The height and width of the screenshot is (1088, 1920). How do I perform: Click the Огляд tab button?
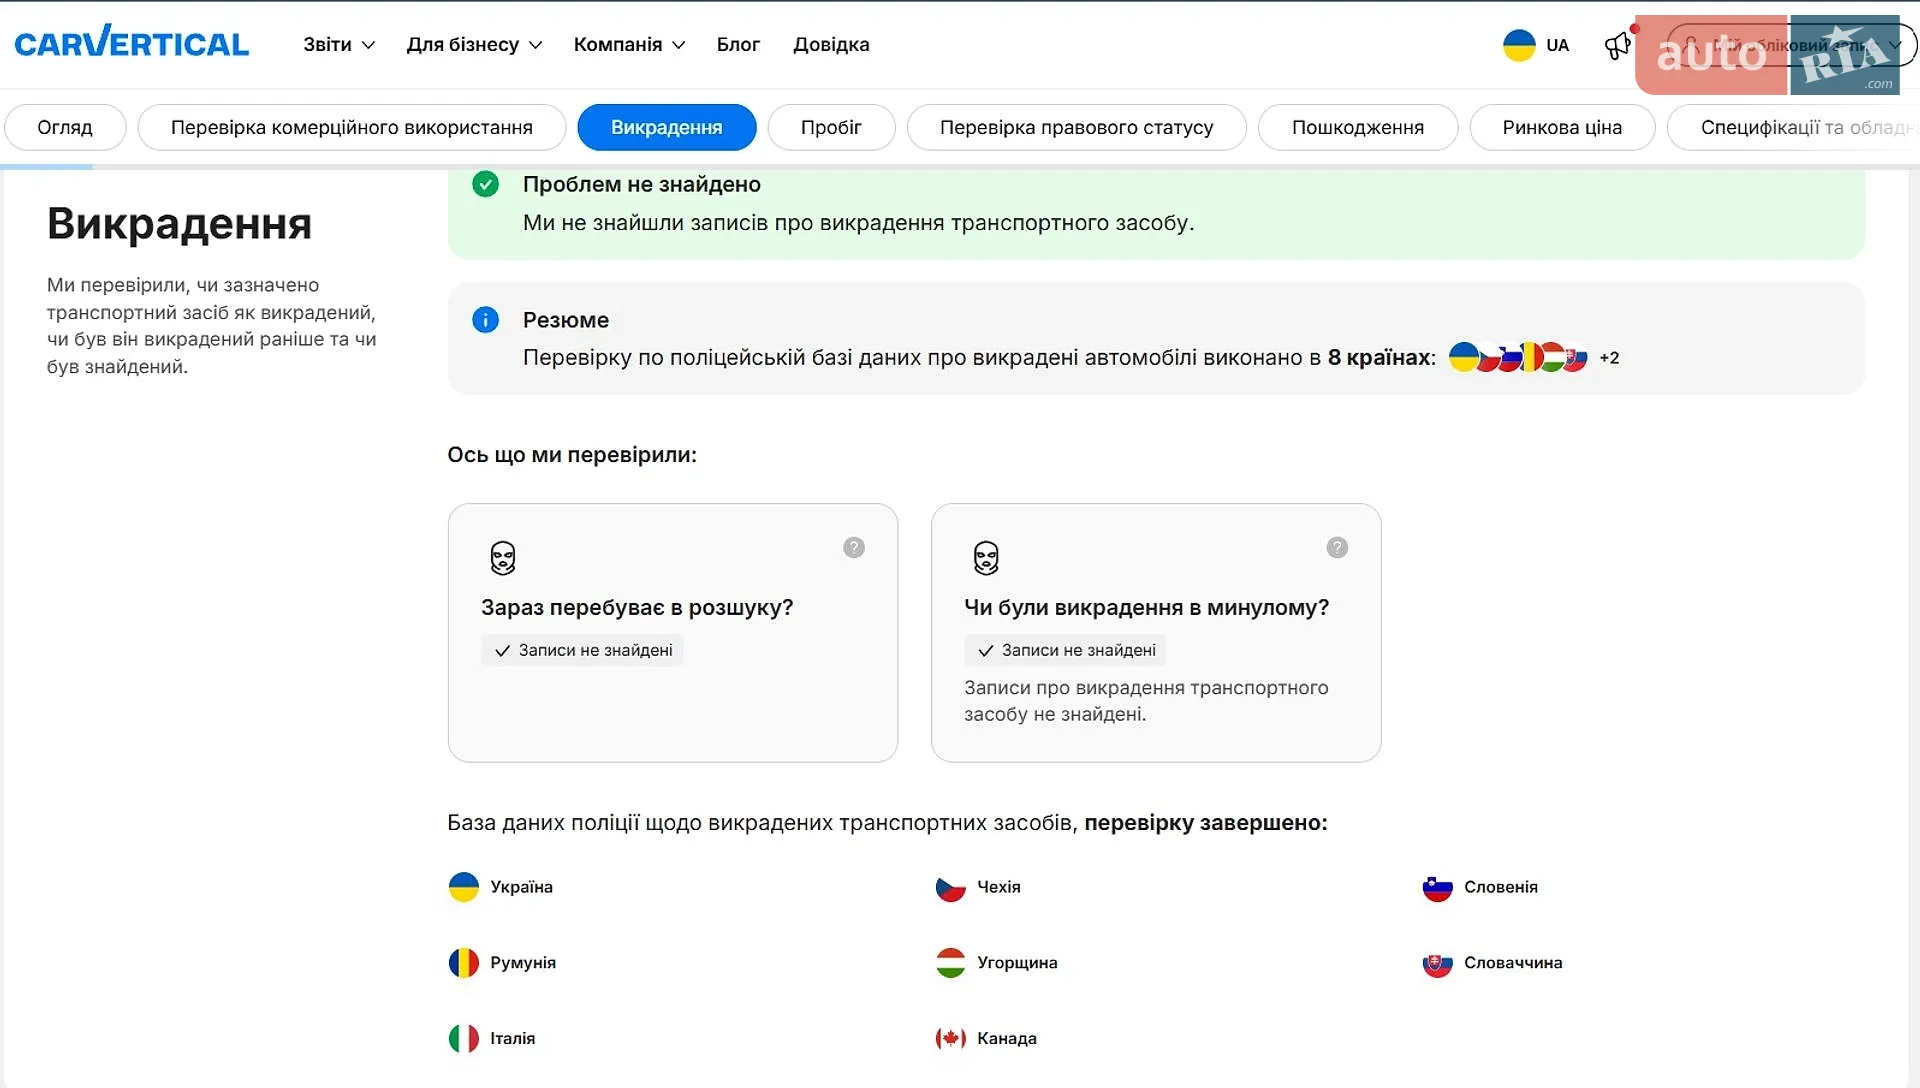click(x=65, y=127)
